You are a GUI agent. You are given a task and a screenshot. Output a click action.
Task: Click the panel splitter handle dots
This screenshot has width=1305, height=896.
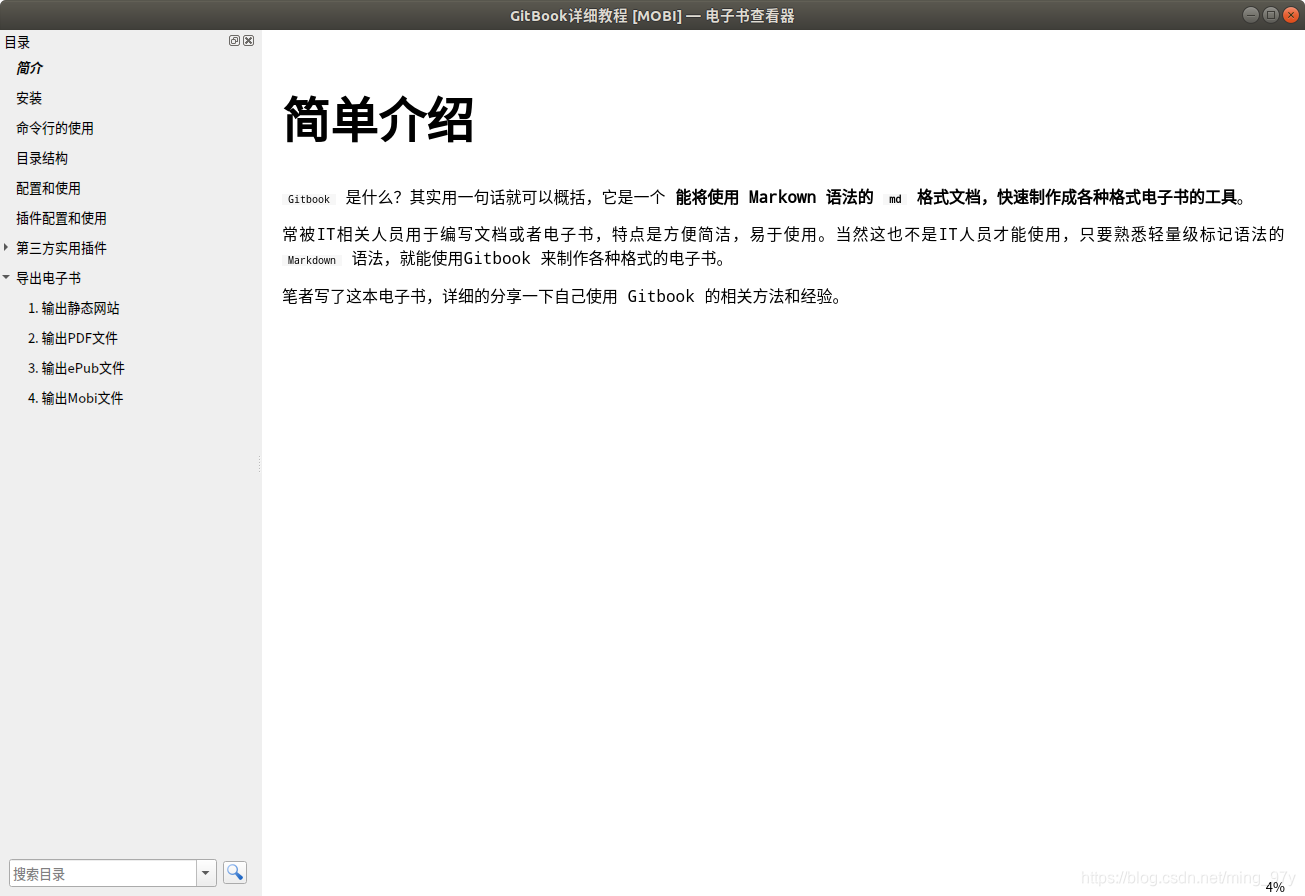point(260,464)
